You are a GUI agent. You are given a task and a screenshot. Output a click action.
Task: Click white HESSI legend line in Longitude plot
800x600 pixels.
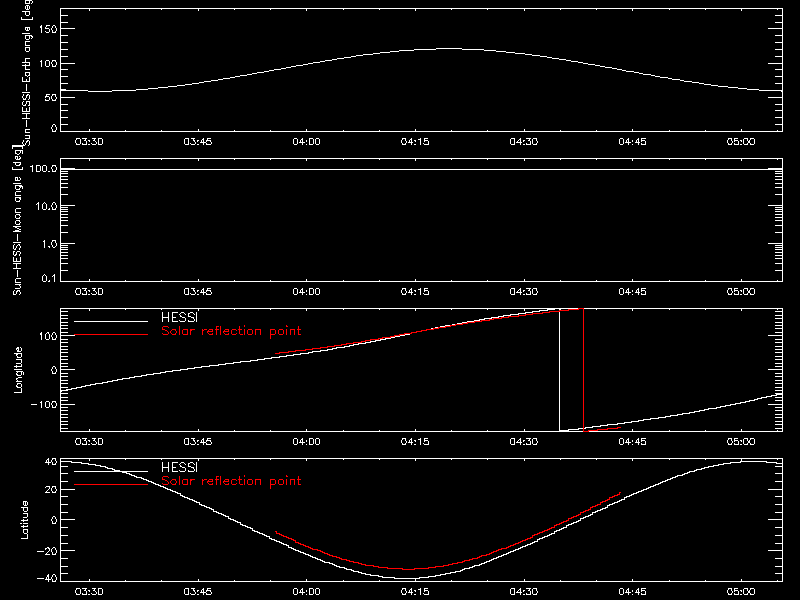(111, 321)
